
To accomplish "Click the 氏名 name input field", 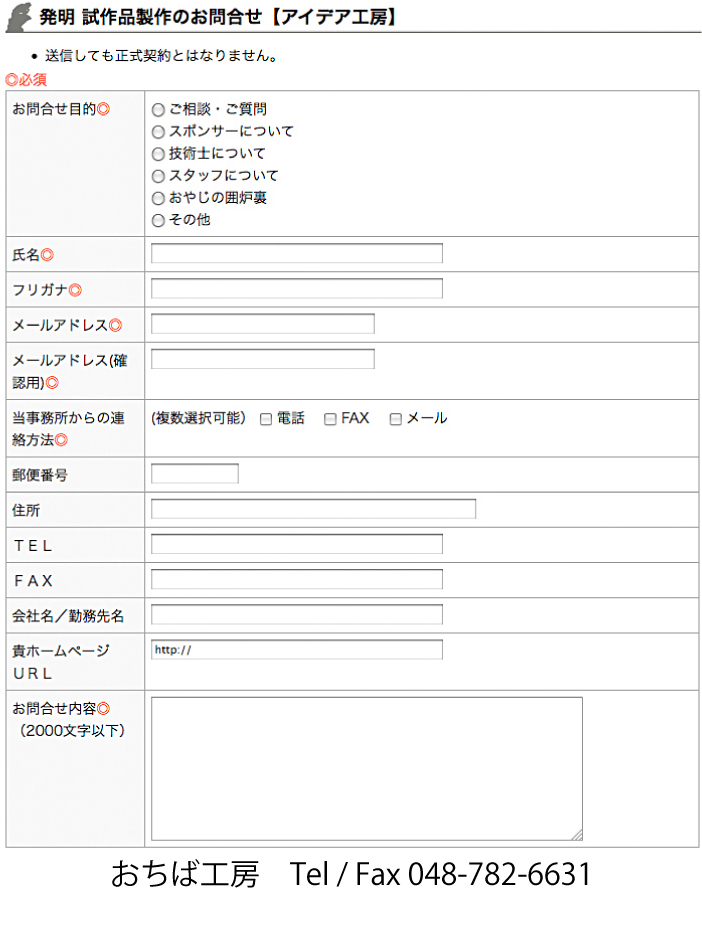I will click(x=296, y=253).
